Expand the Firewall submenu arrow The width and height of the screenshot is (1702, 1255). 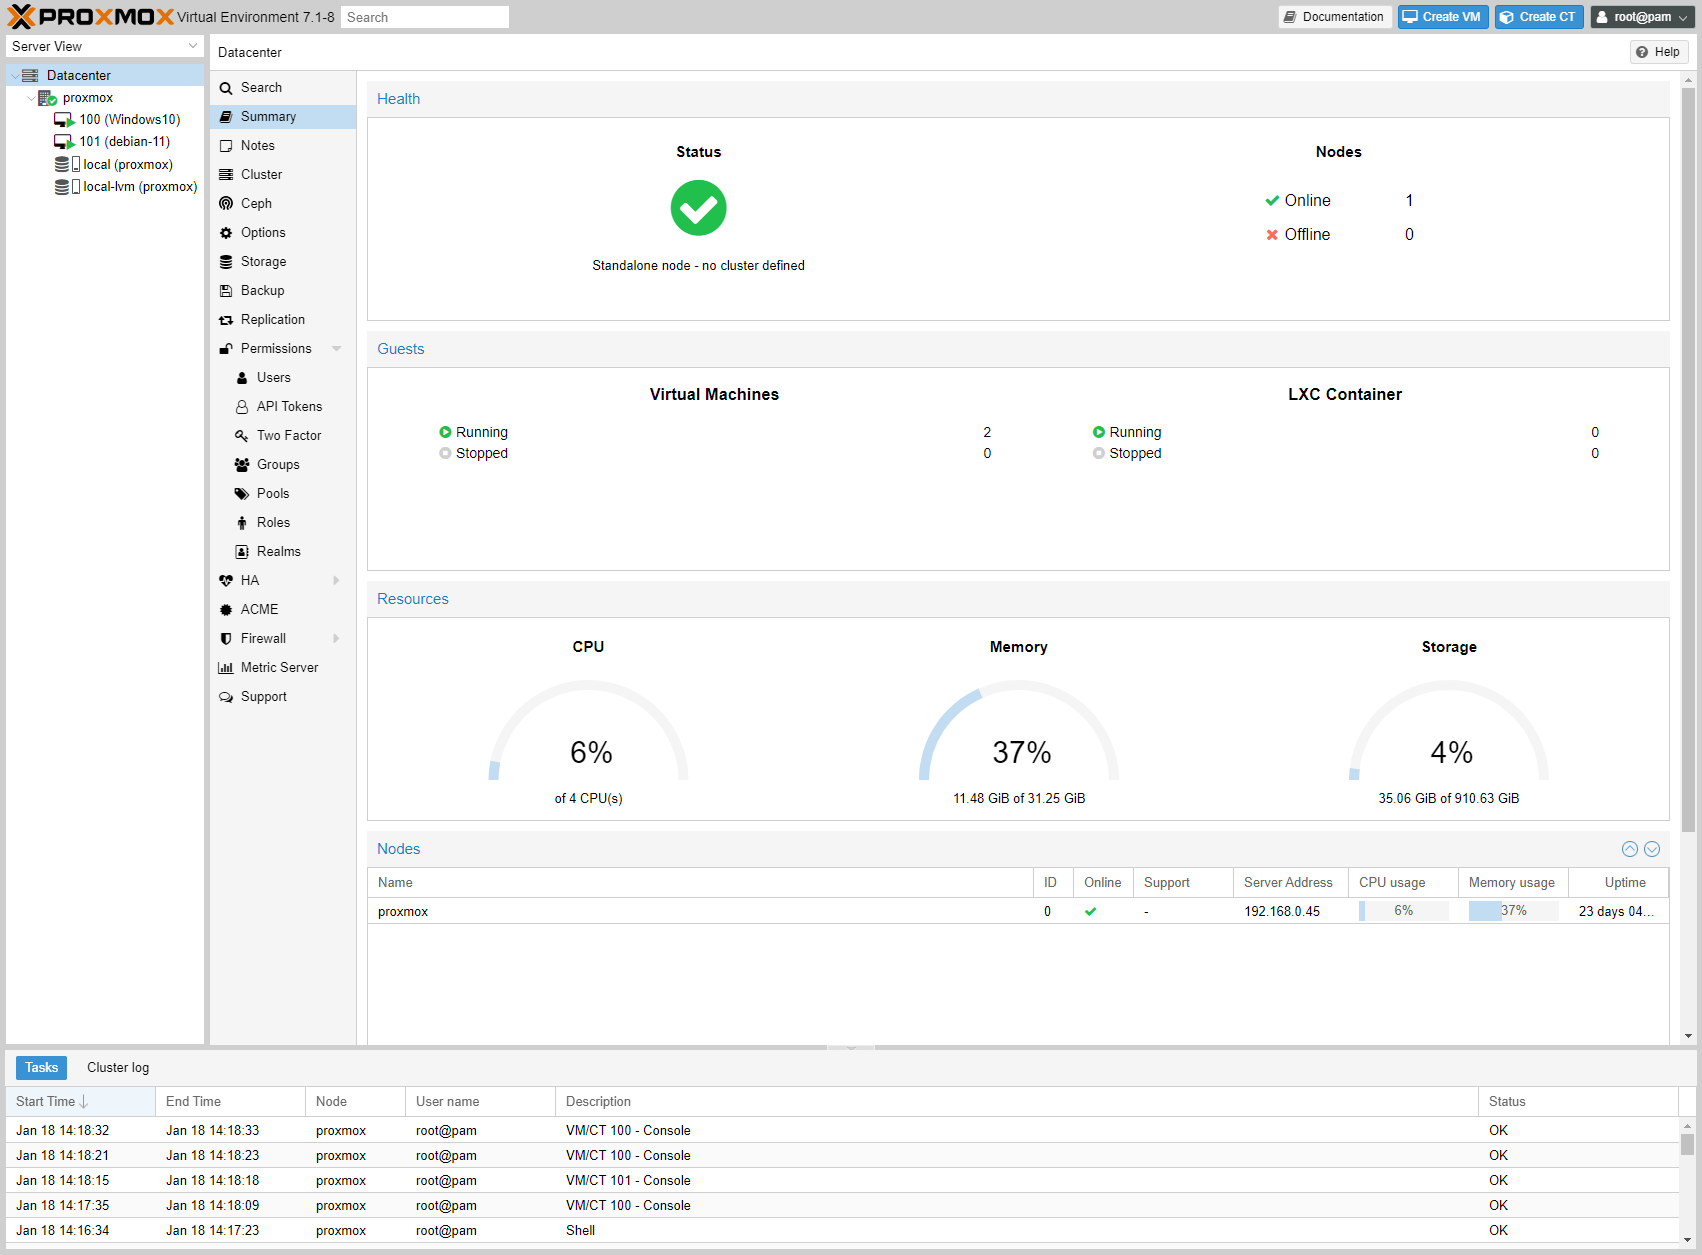[336, 638]
